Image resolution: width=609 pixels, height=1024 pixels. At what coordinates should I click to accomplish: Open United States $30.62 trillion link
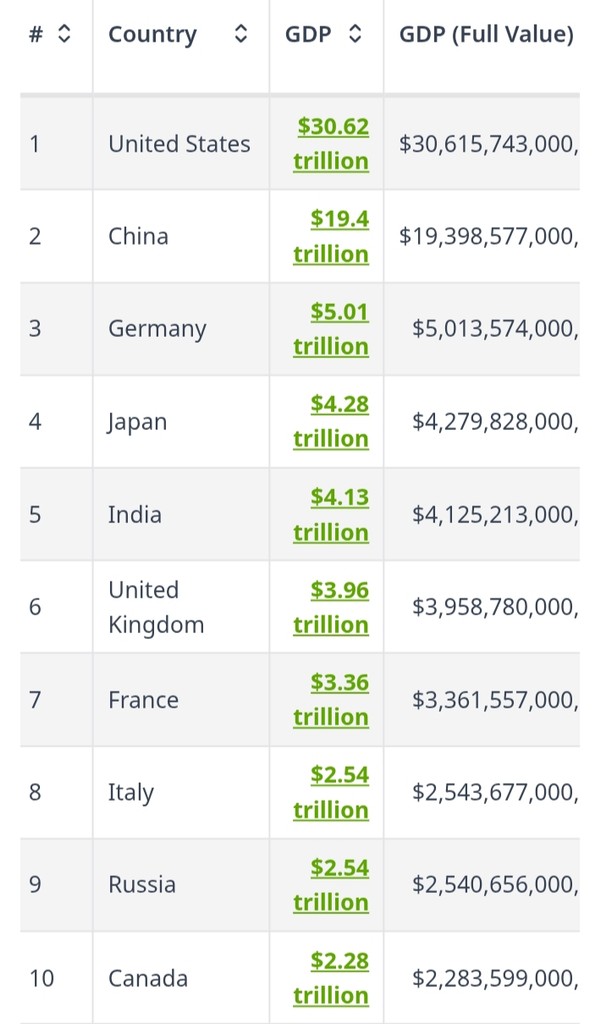(332, 144)
